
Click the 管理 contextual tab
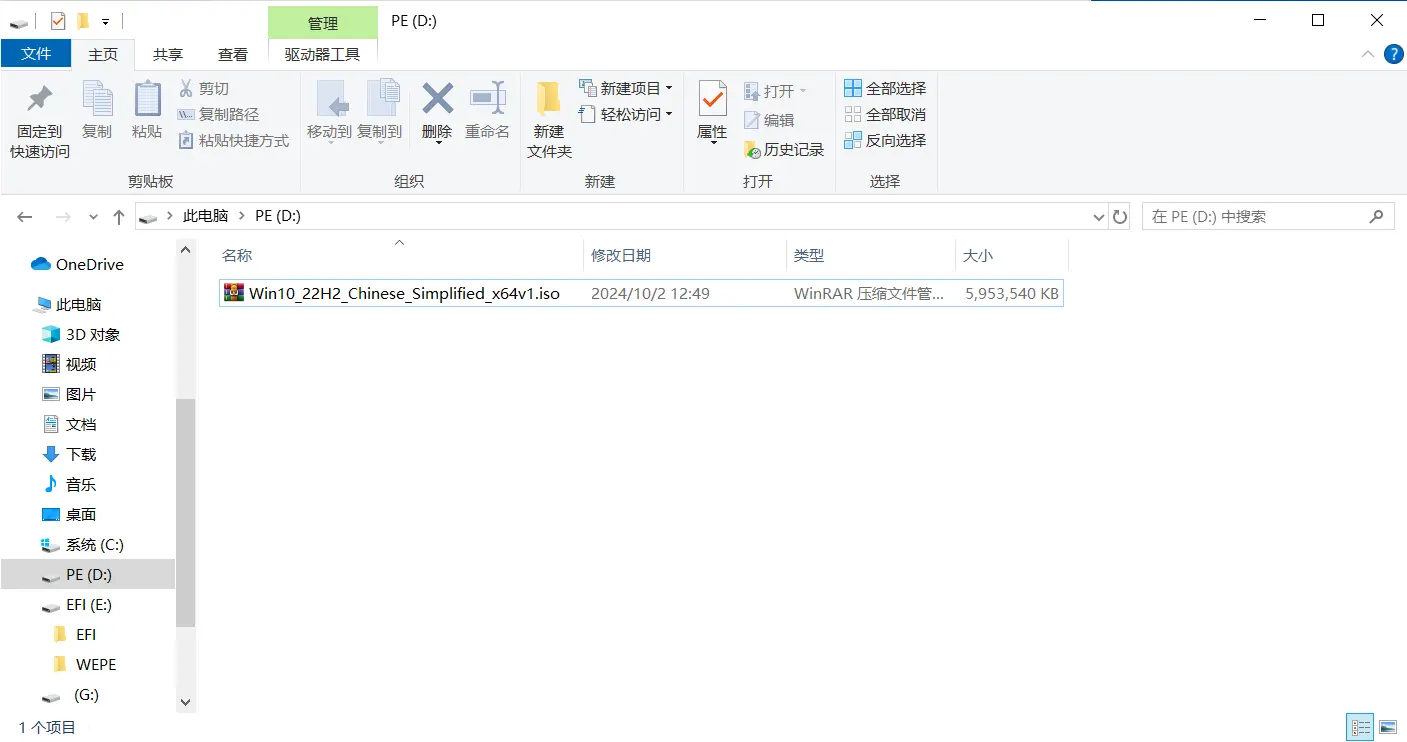[x=323, y=22]
